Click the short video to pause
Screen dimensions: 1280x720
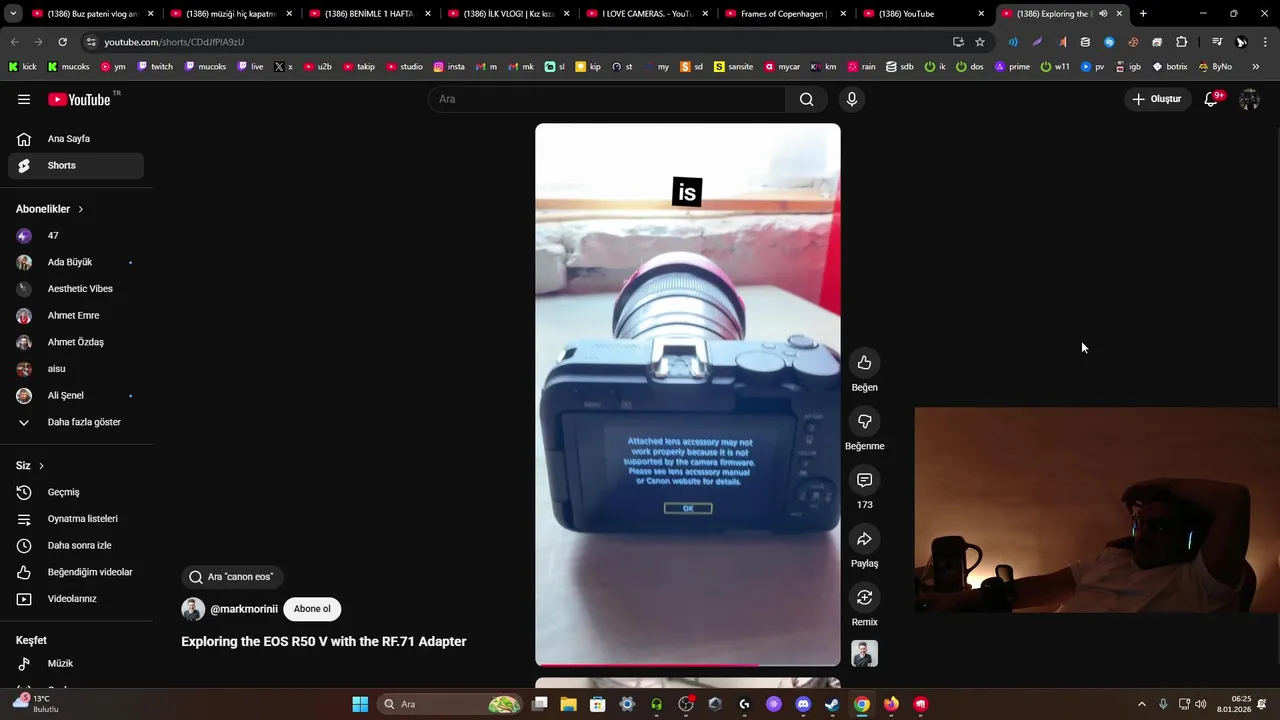688,394
